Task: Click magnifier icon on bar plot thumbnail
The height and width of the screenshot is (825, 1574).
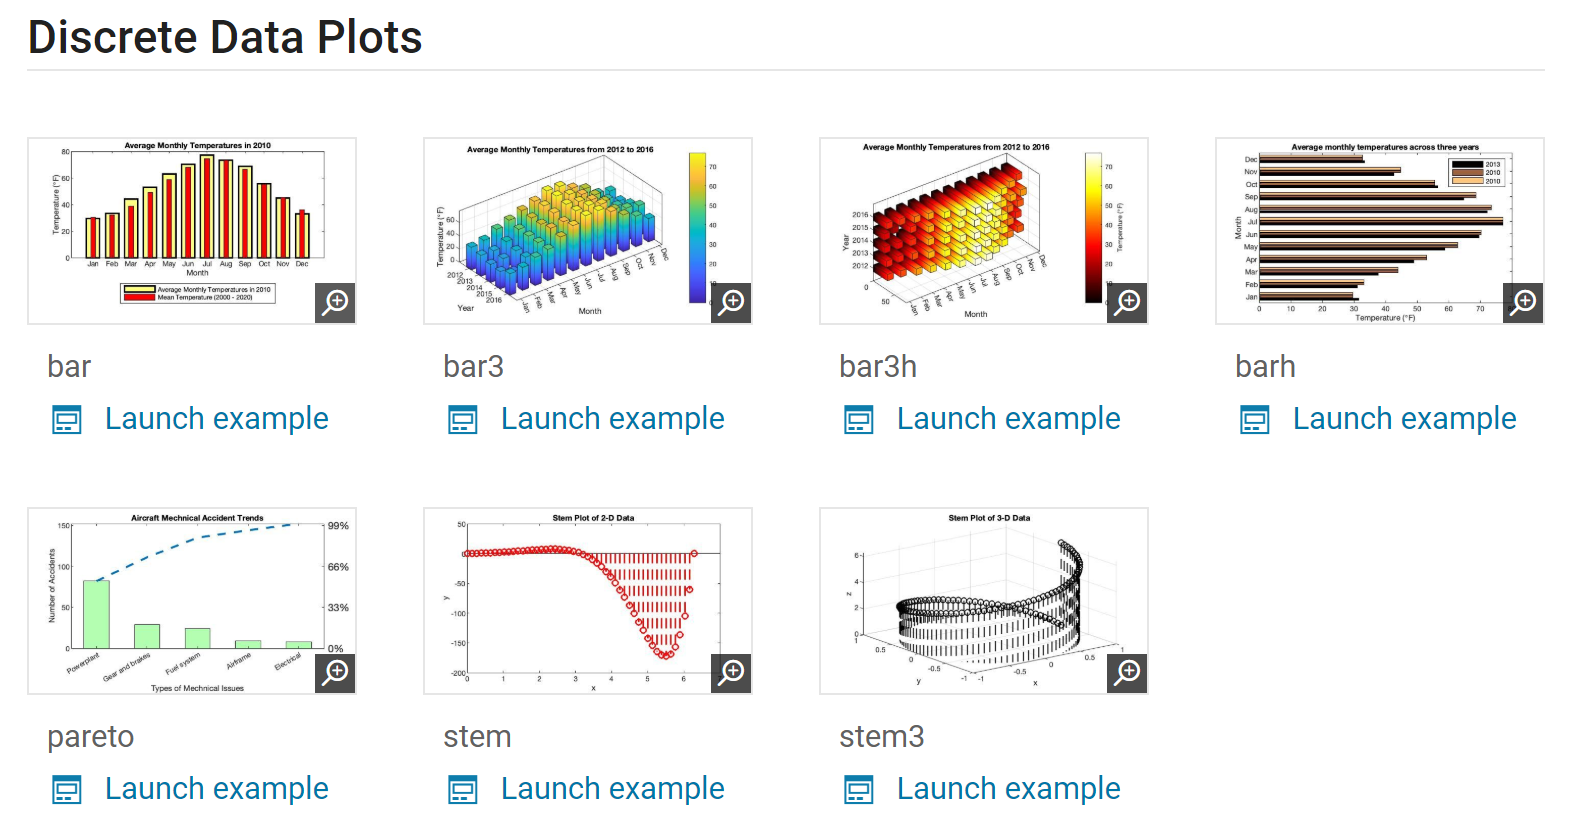Action: point(336,302)
